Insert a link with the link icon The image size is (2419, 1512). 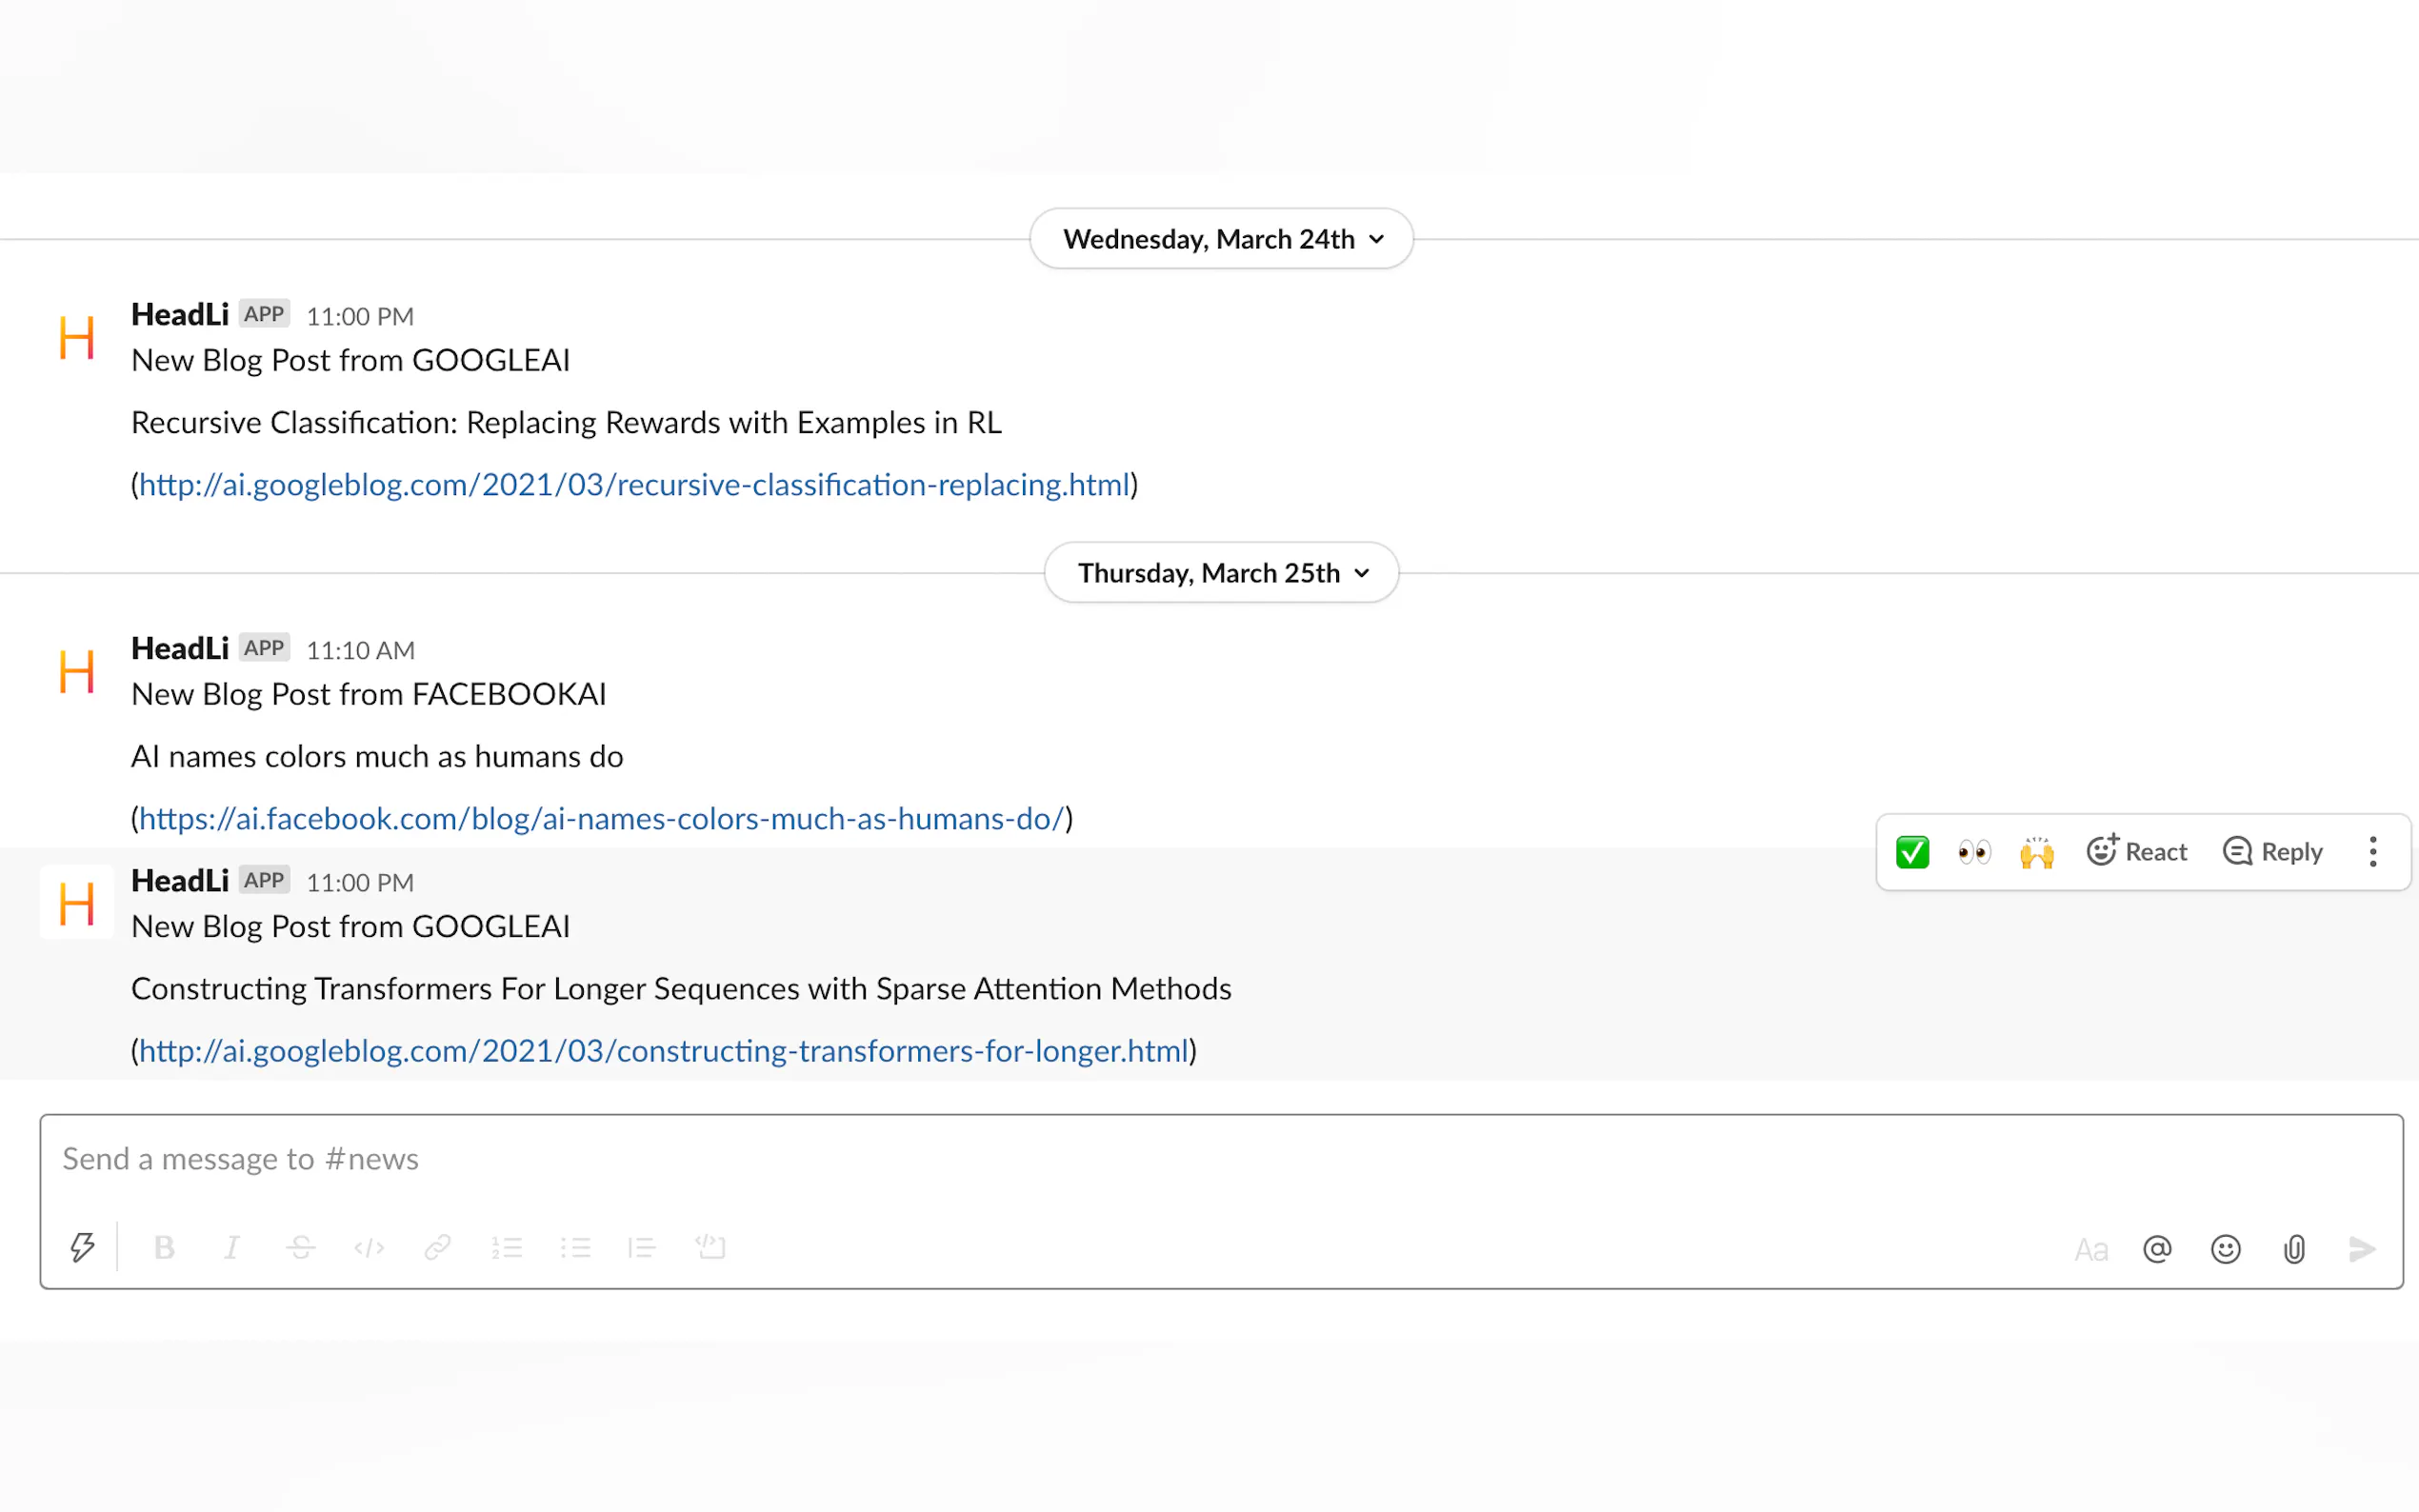(x=437, y=1247)
